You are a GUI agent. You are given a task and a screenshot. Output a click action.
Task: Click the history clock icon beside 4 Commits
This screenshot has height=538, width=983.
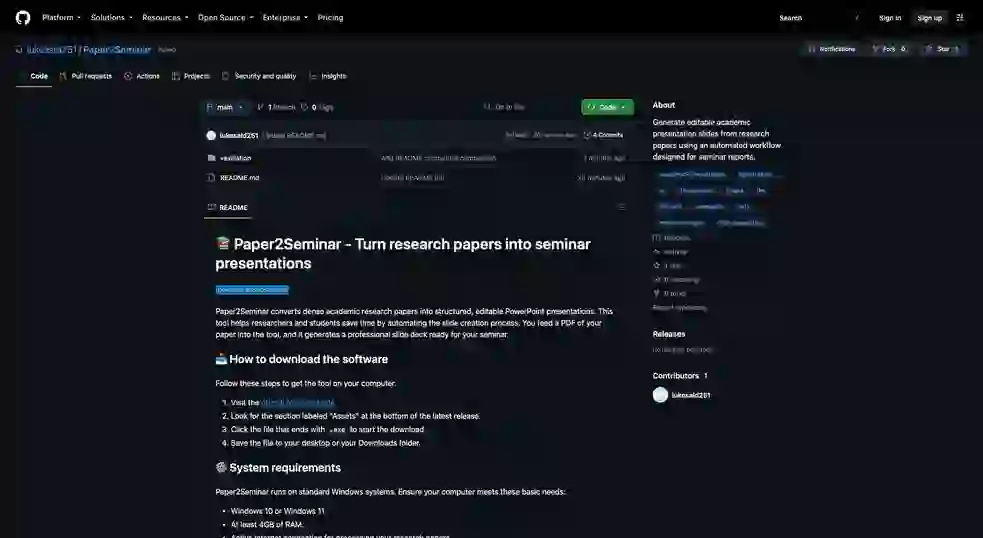(x=587, y=135)
